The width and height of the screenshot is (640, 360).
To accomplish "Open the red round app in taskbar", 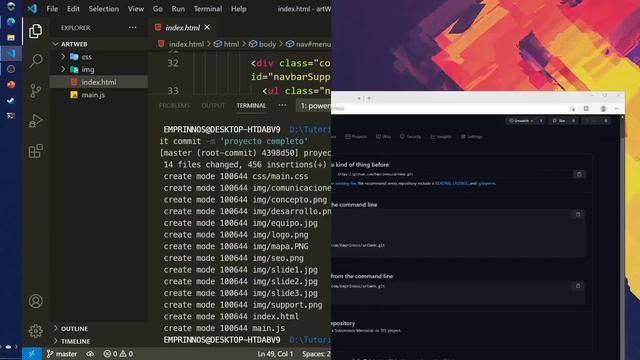I will [11, 84].
